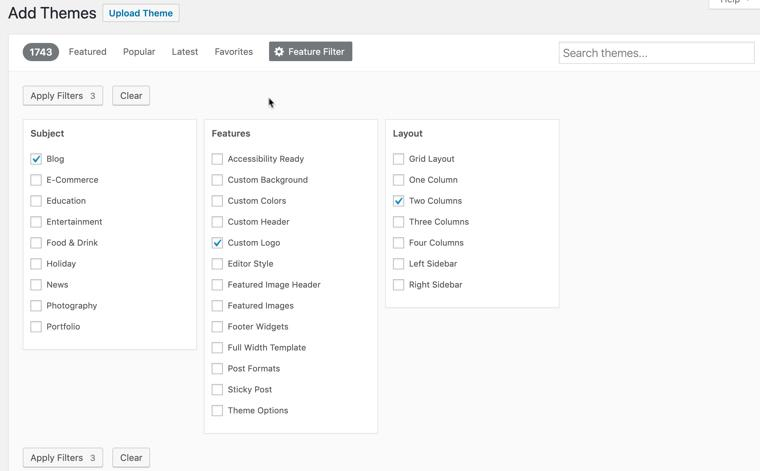Switch to the Featured tab
Viewport: 760px width, 471px height.
(x=87, y=52)
